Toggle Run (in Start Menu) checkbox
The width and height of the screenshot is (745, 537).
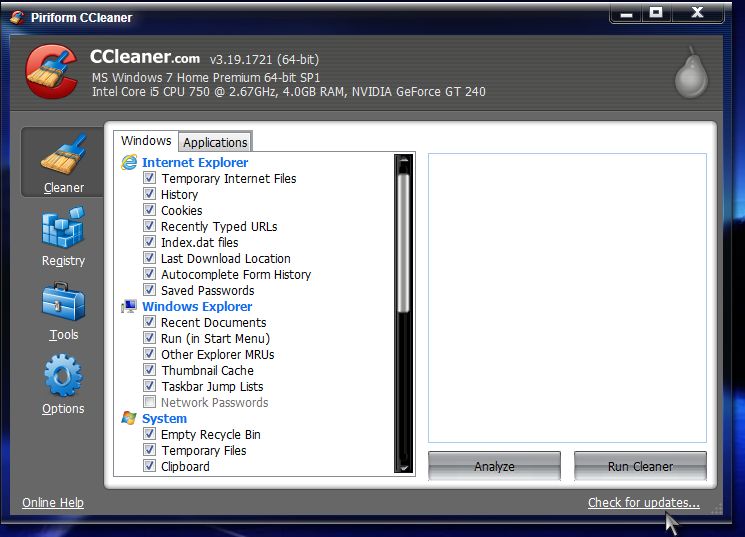pos(149,338)
